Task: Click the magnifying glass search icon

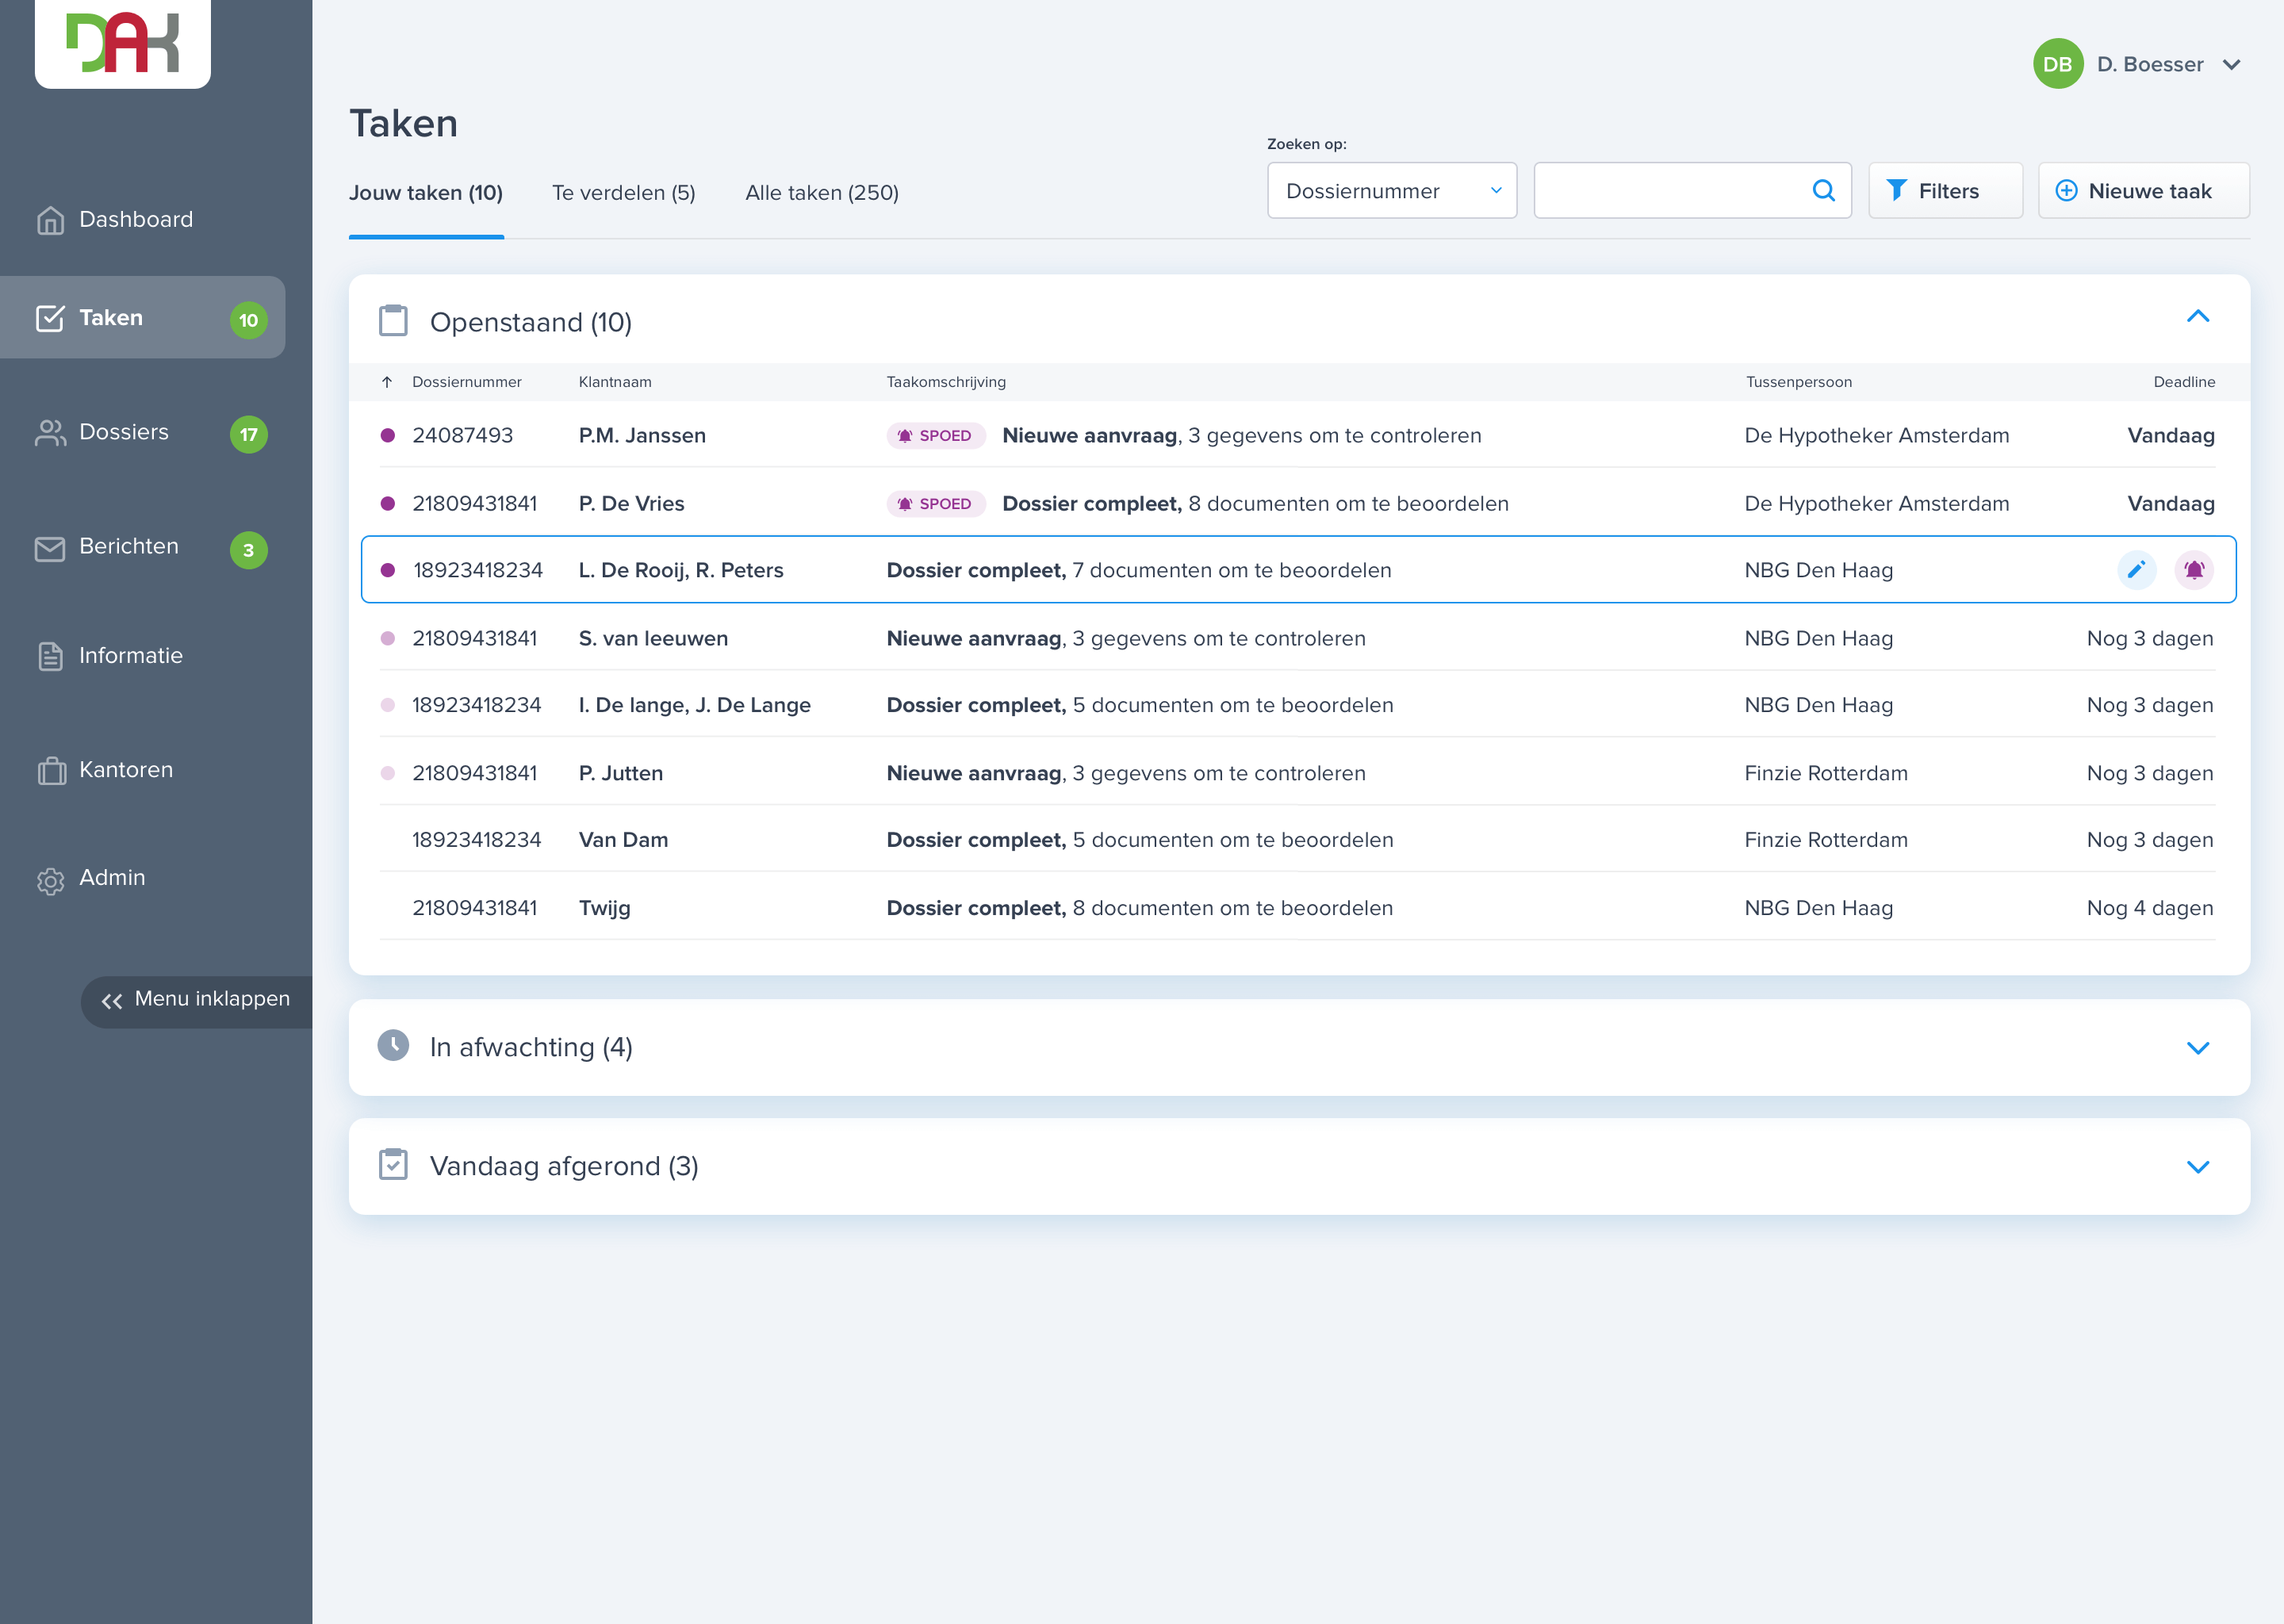Action: coord(1823,191)
